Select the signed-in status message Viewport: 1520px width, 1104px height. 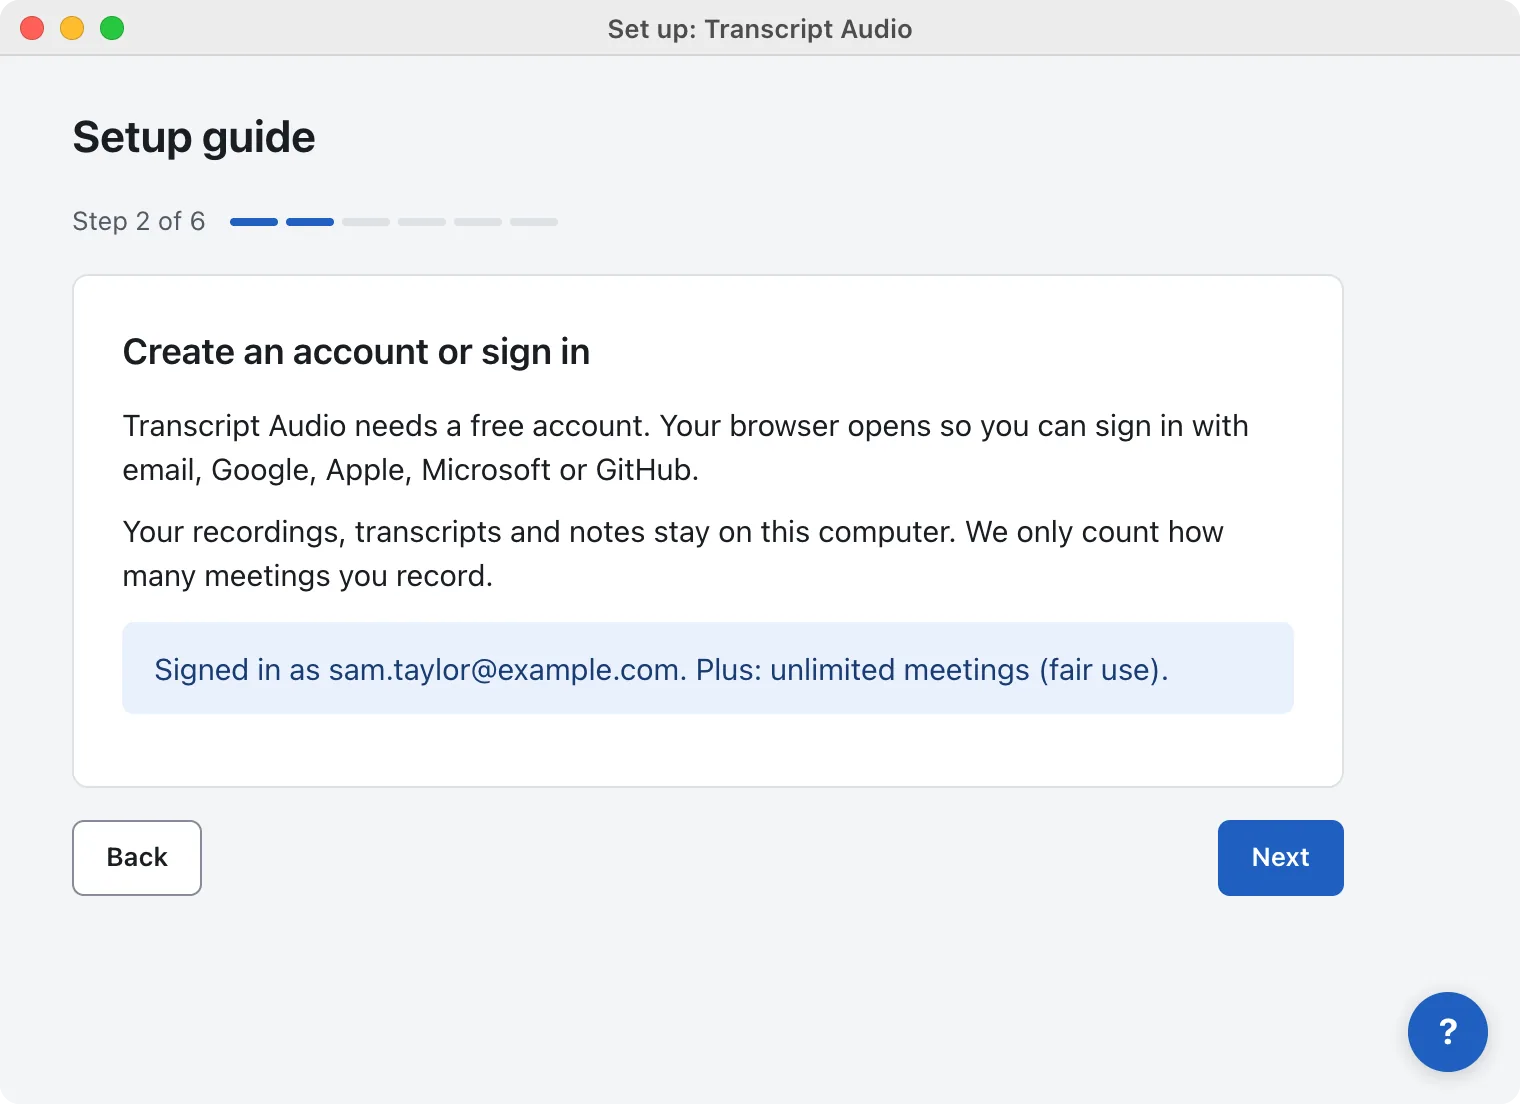[x=708, y=668]
